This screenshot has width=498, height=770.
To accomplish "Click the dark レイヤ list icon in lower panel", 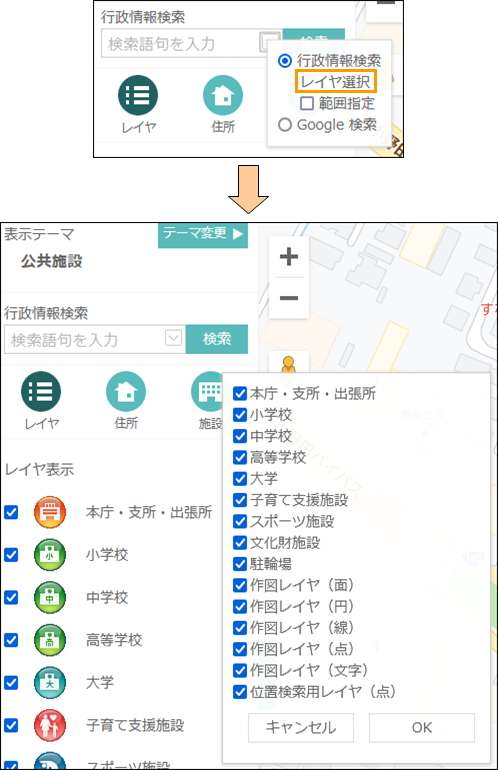I will (x=41, y=391).
